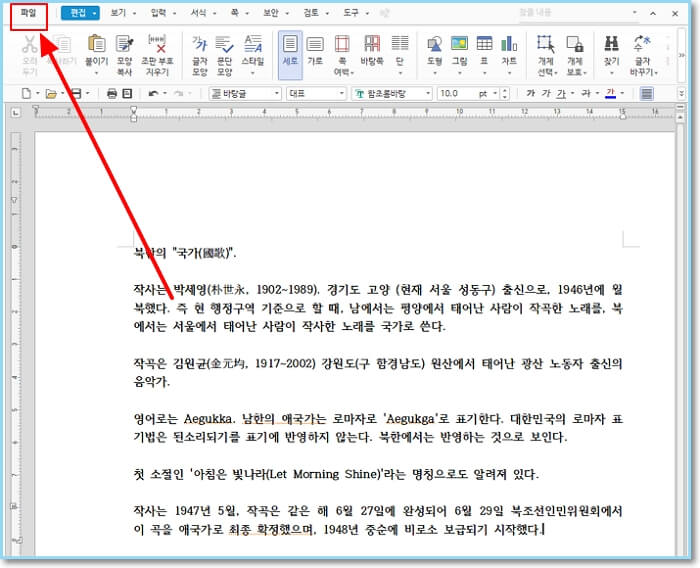Click the 도형 (Shapes) icon

pyautogui.click(x=434, y=44)
